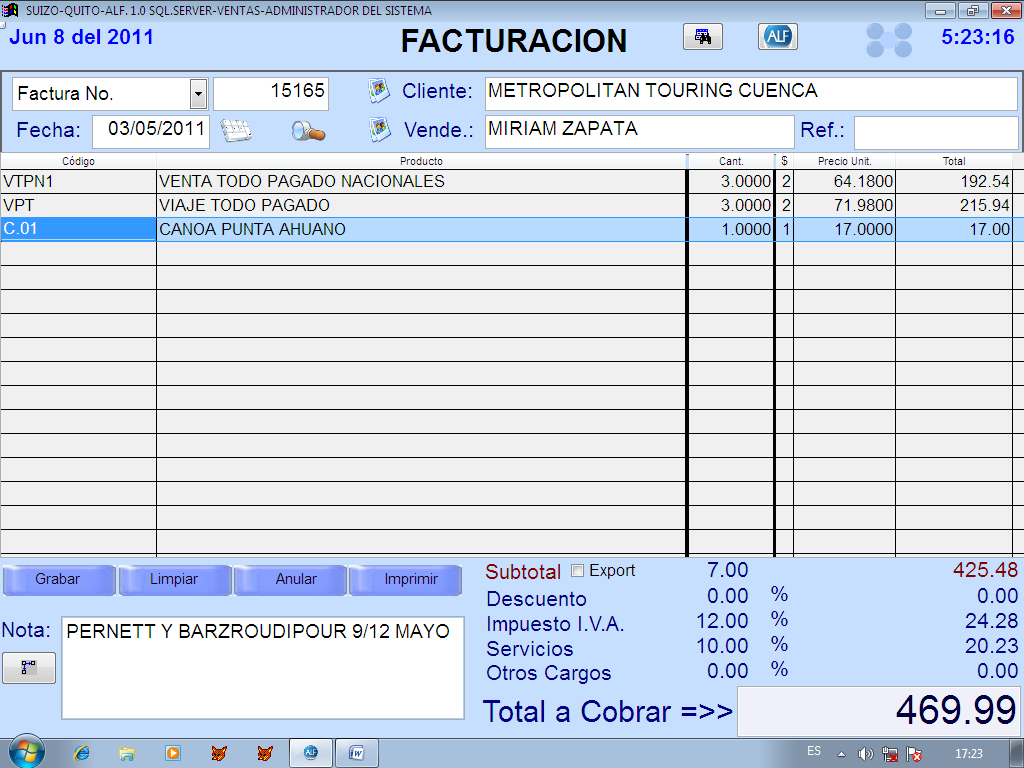Viewport: 1024px width, 768px height.
Task: Click the magnifying glass search icon
Action: pos(308,131)
